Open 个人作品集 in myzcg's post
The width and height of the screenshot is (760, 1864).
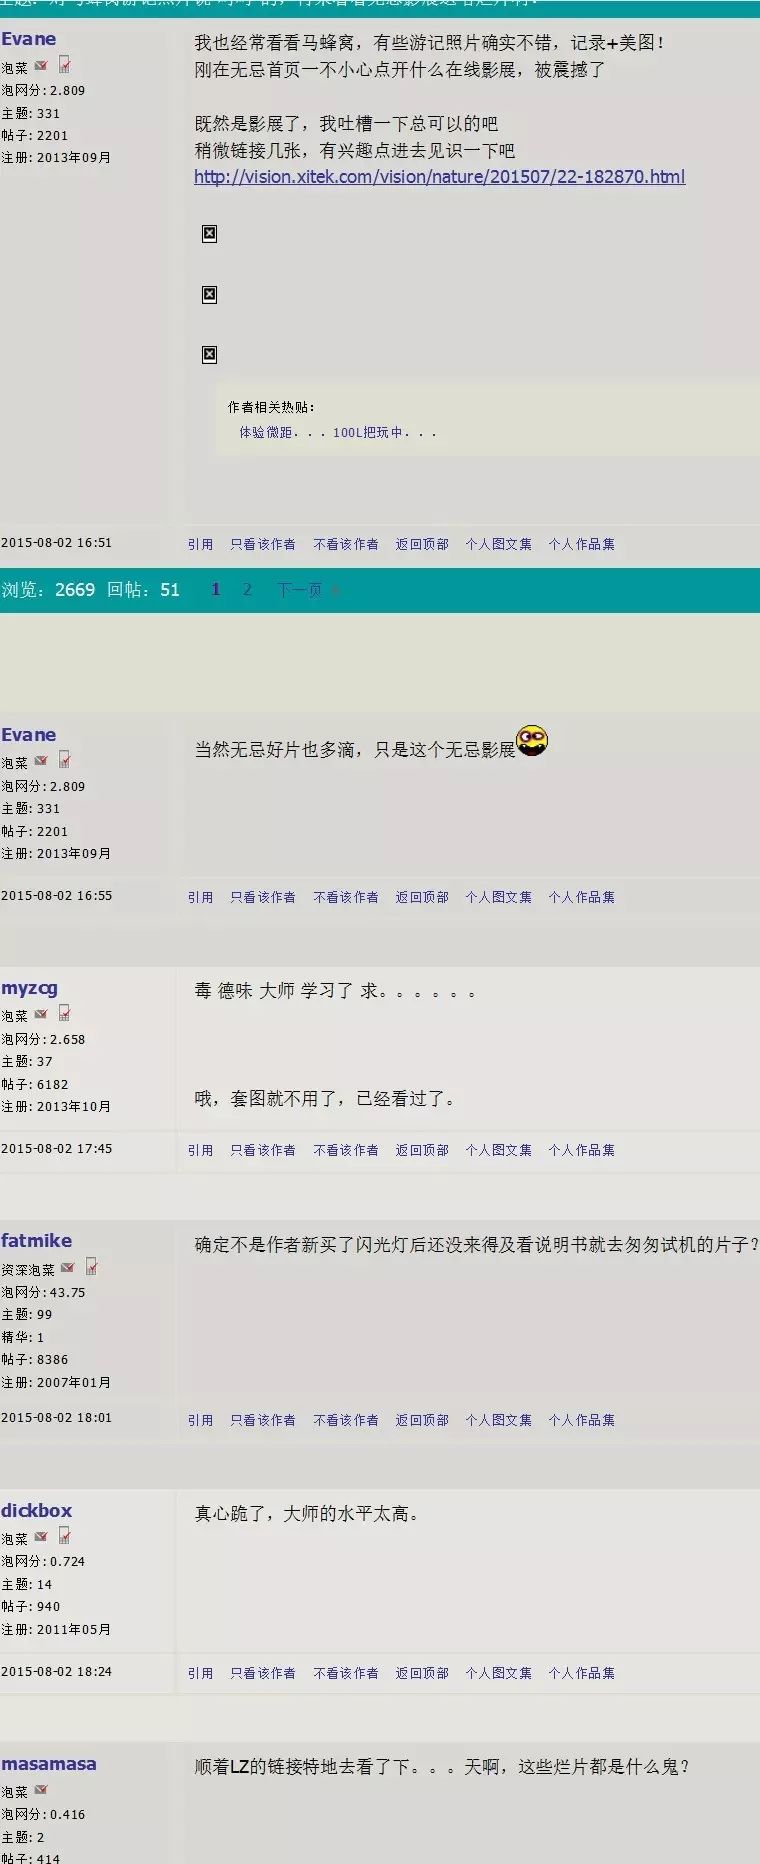pos(581,1150)
